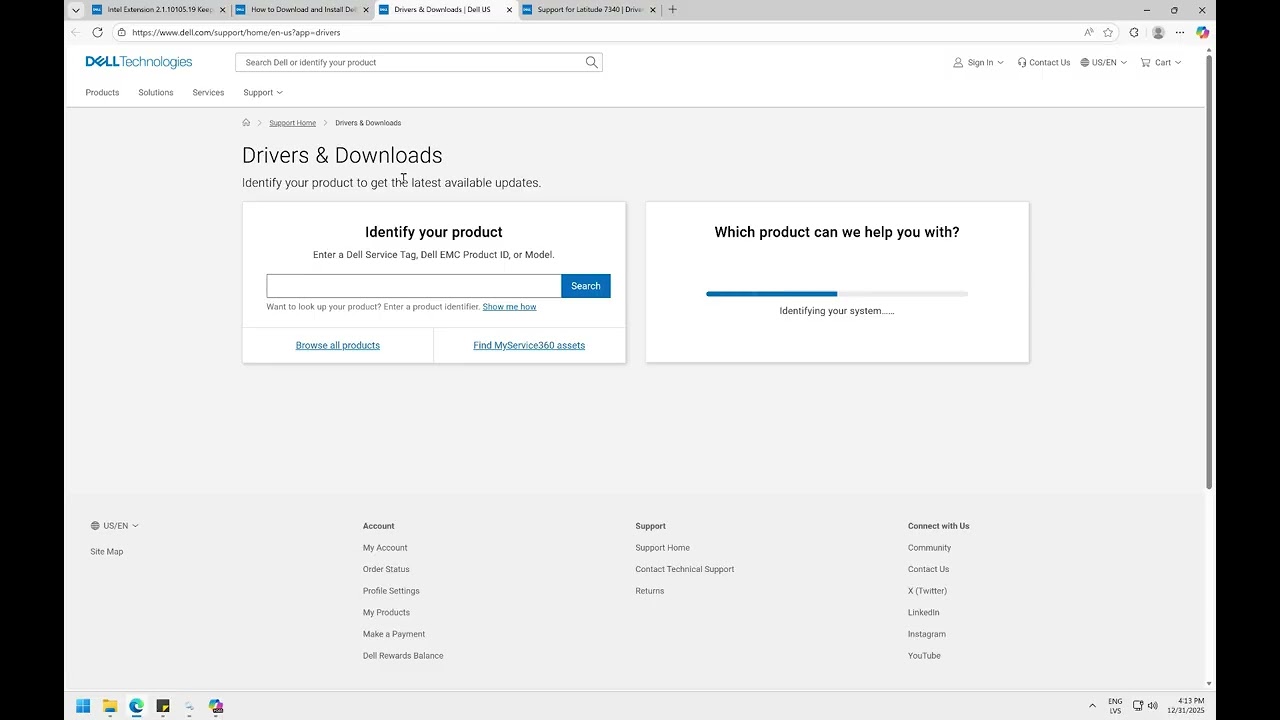
Task: Open the browser profile avatar
Action: pos(1158,32)
